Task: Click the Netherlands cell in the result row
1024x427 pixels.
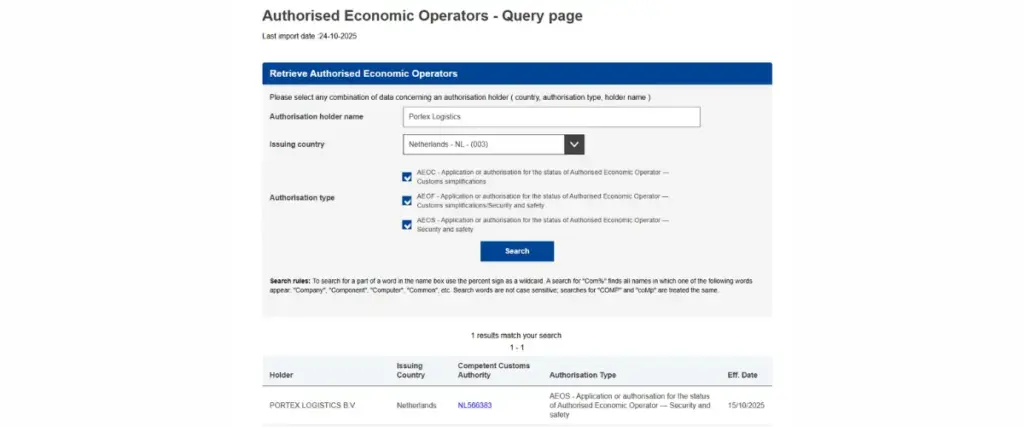Action: click(x=416, y=405)
